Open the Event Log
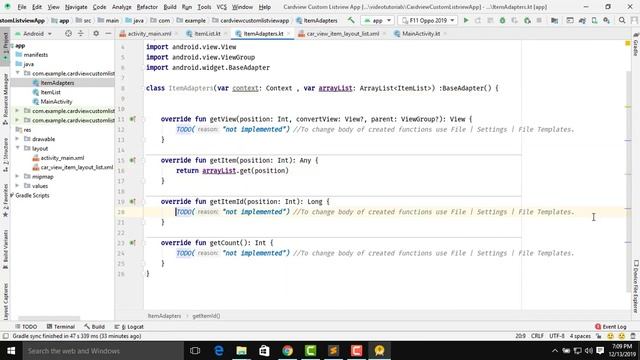640x360 pixels. [x=611, y=327]
